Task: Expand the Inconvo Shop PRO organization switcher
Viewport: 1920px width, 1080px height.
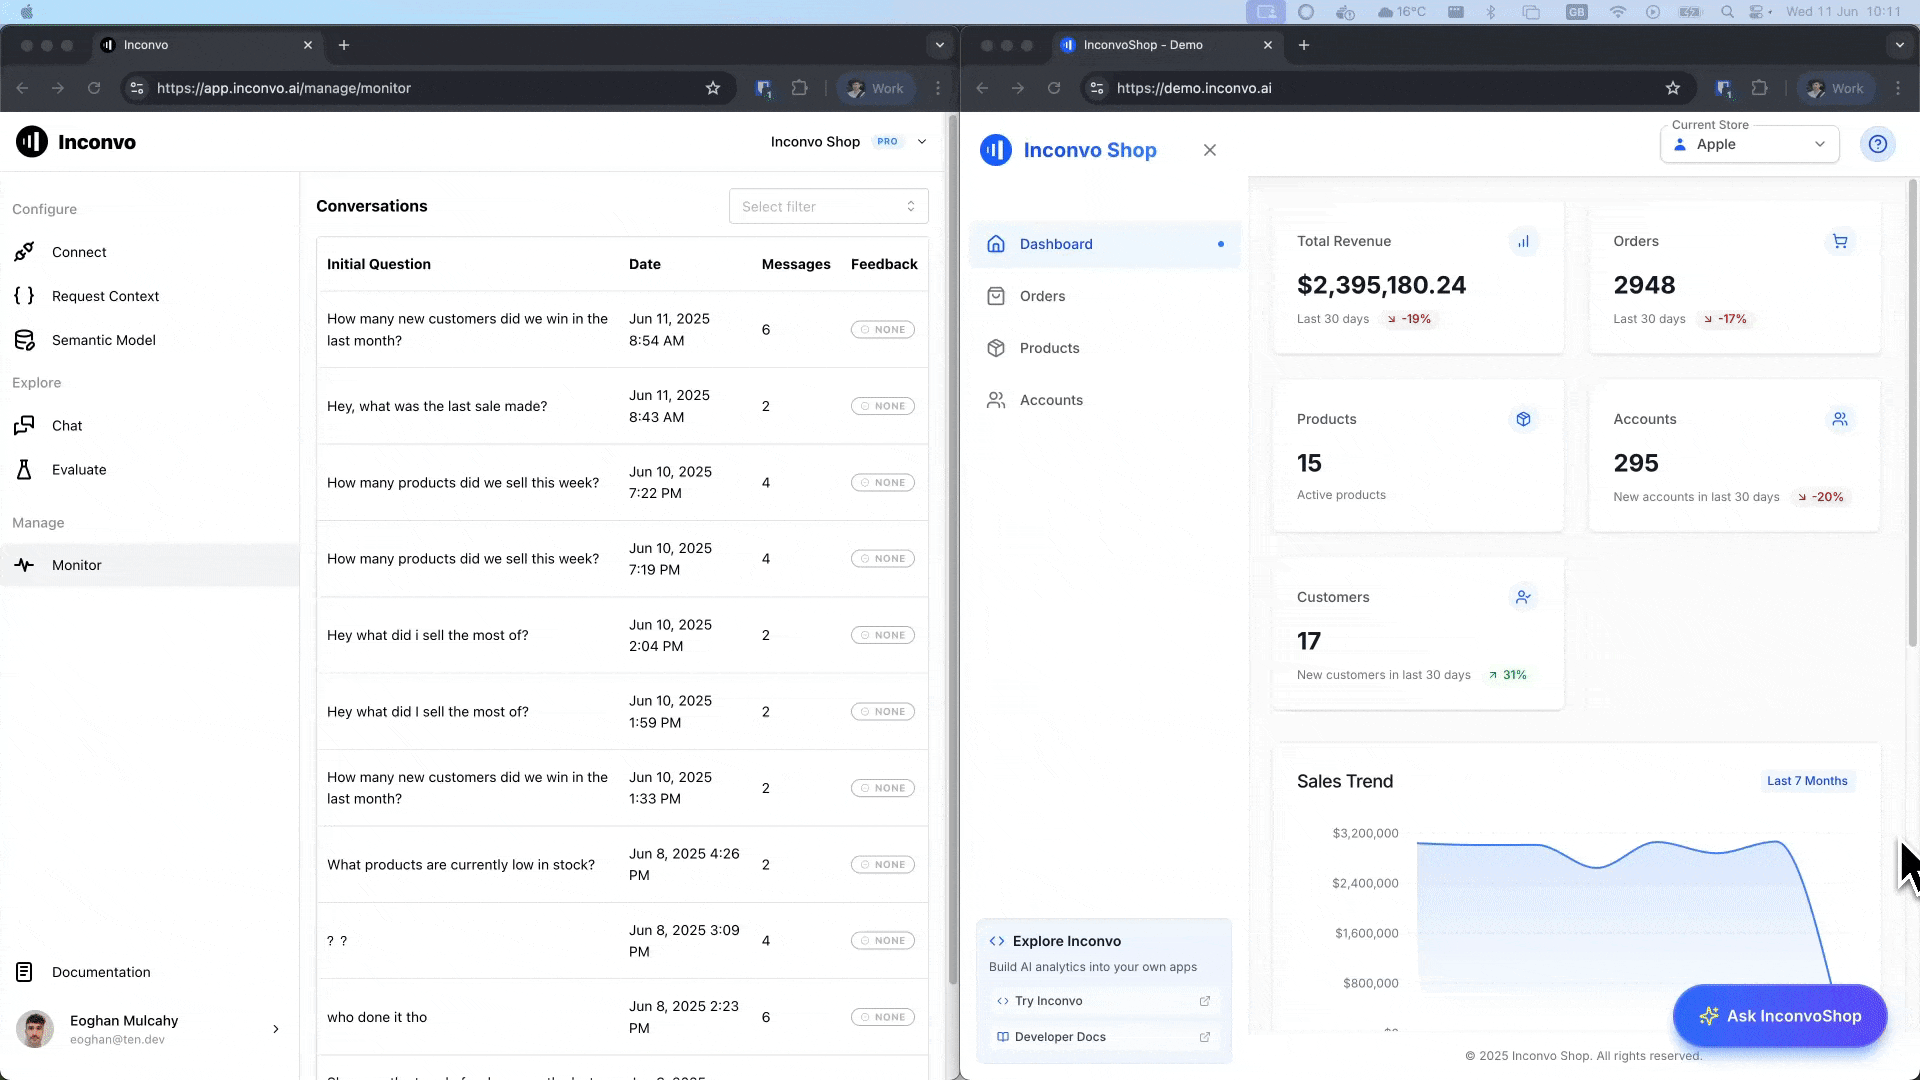Action: point(849,142)
